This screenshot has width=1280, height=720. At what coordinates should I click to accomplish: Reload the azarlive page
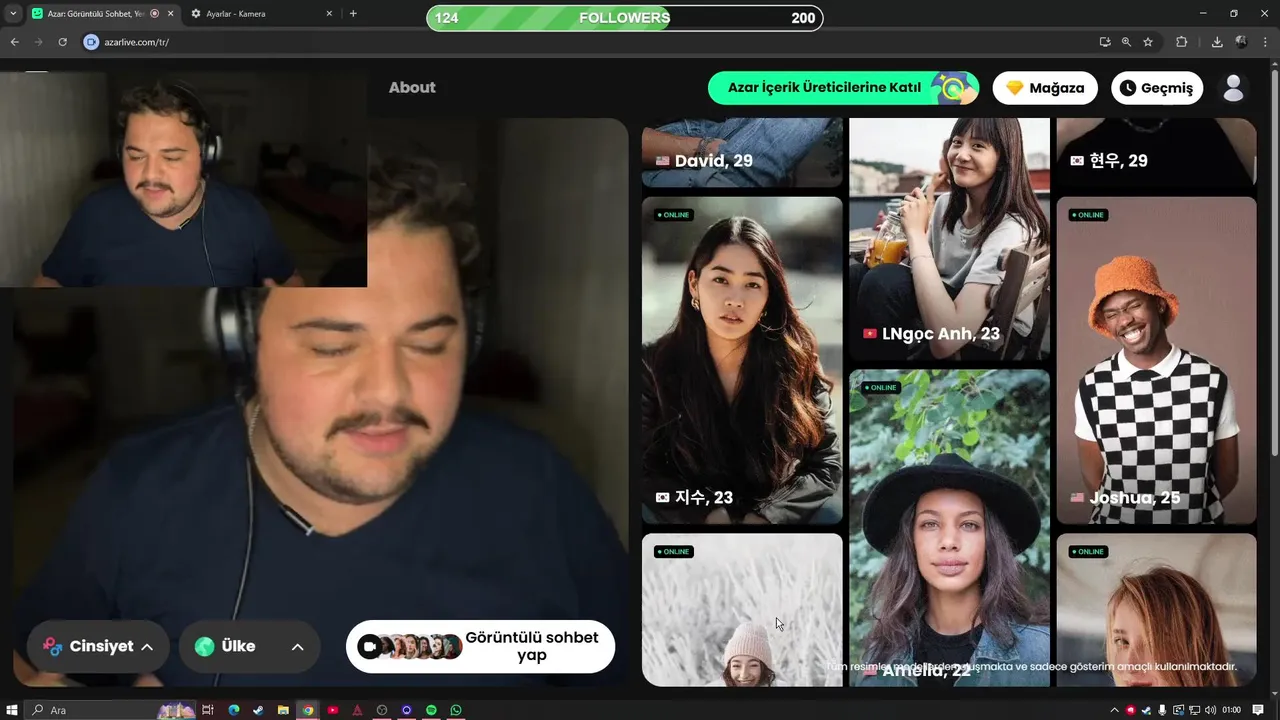click(62, 42)
